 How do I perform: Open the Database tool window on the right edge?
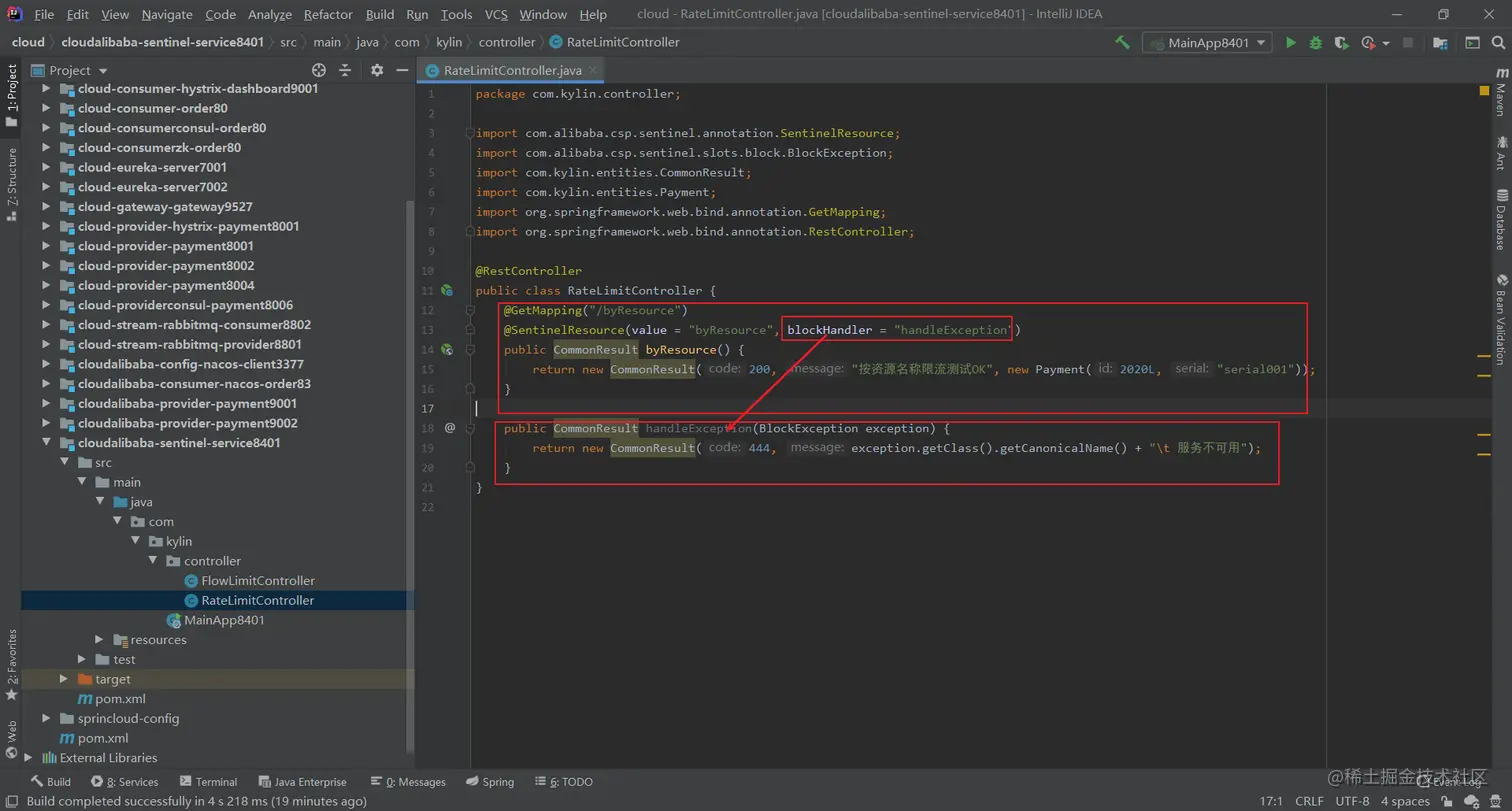pos(1501,220)
